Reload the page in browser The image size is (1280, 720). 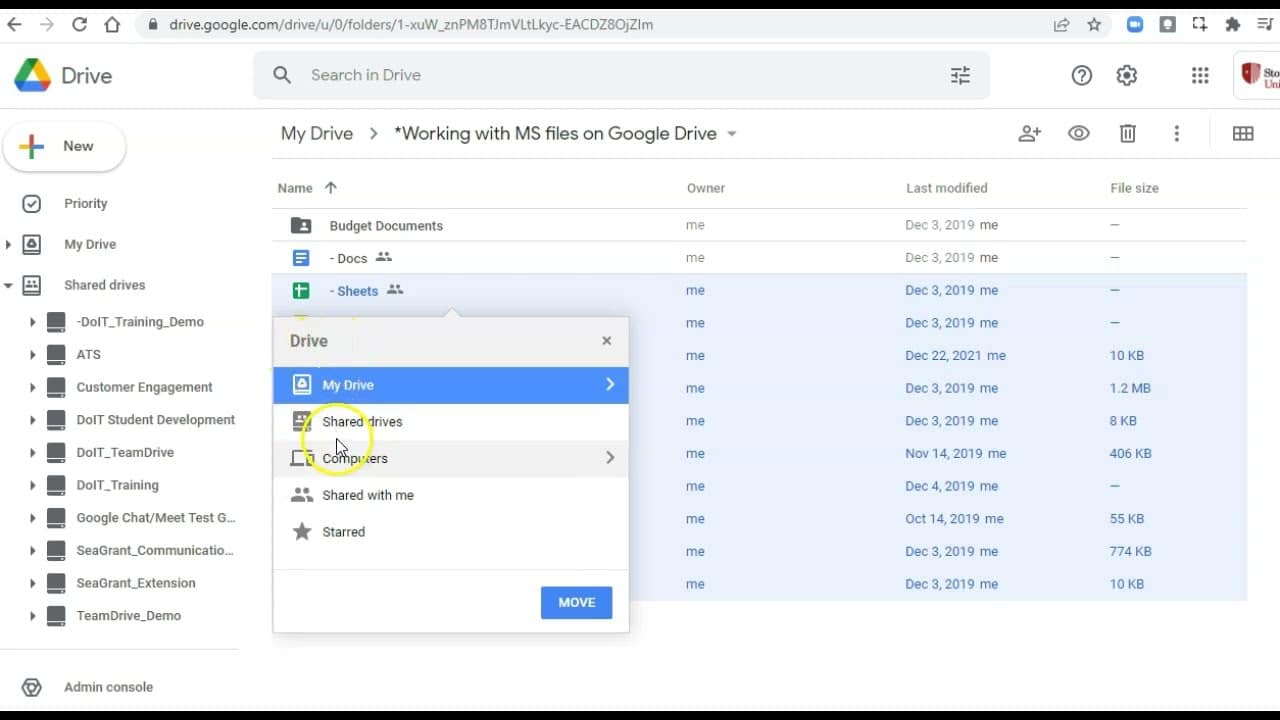[x=80, y=24]
